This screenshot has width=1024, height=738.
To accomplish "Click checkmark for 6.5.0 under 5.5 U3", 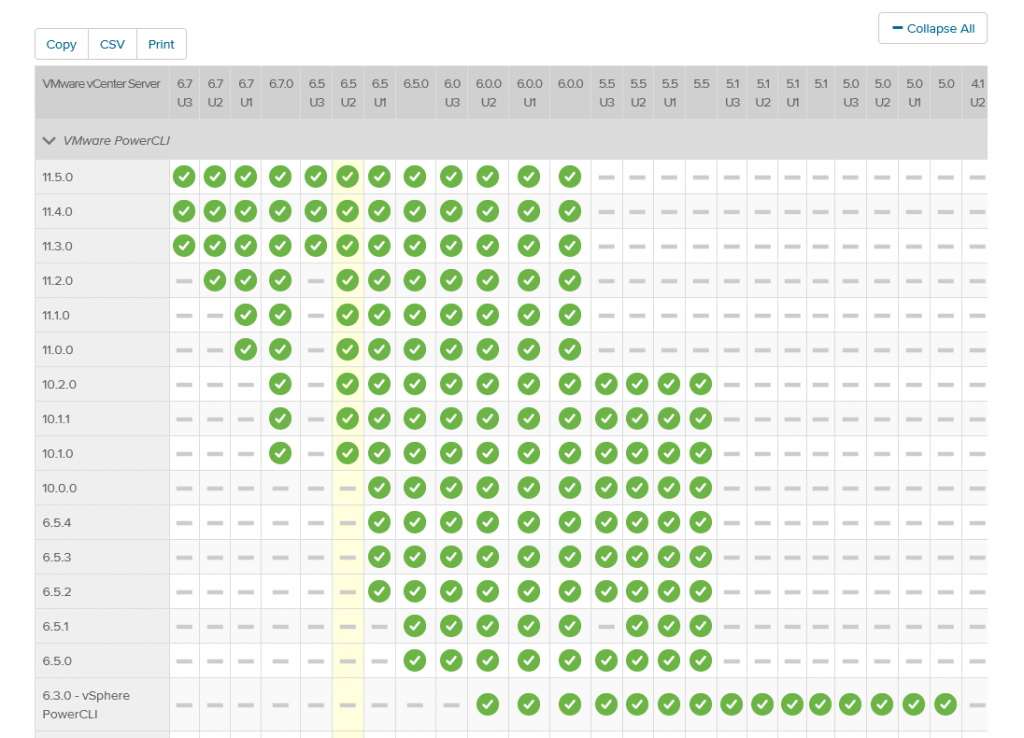I will click(607, 661).
